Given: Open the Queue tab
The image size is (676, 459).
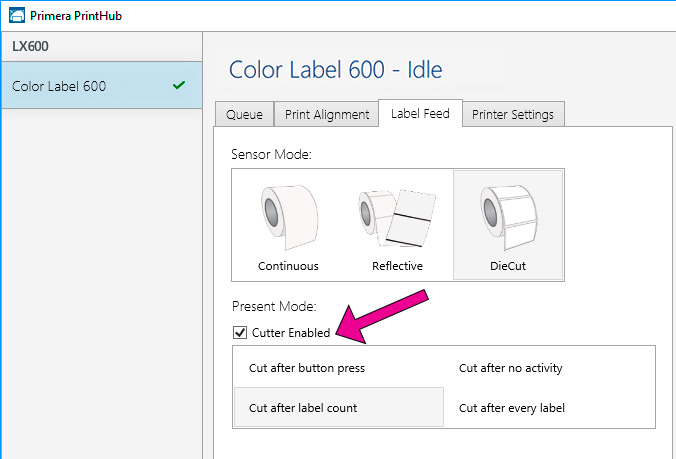Looking at the screenshot, I should 244,114.
